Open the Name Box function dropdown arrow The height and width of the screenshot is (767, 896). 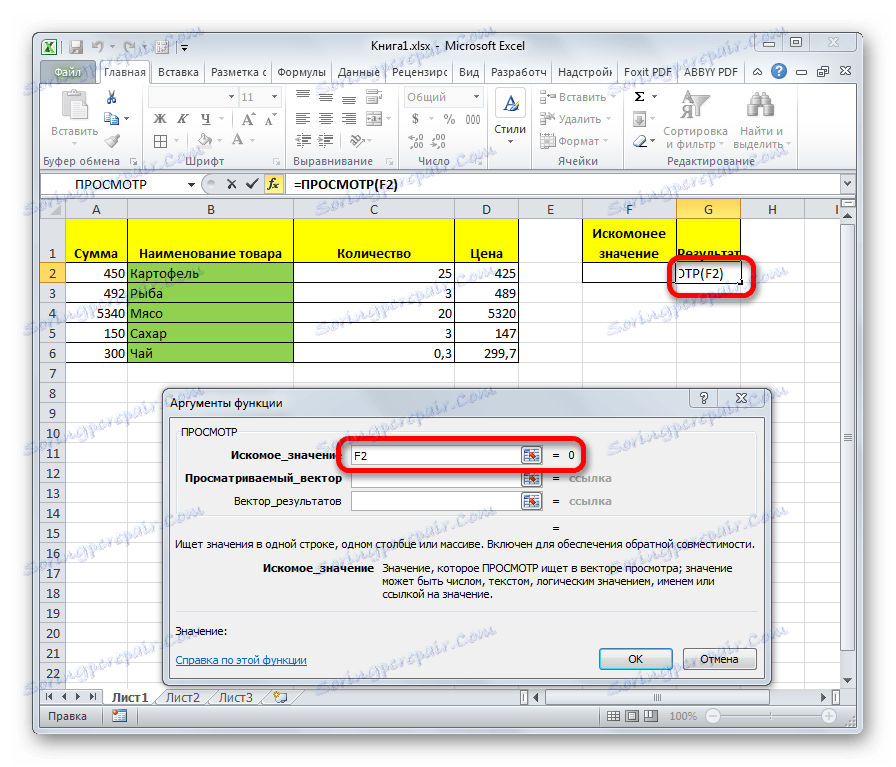click(191, 185)
